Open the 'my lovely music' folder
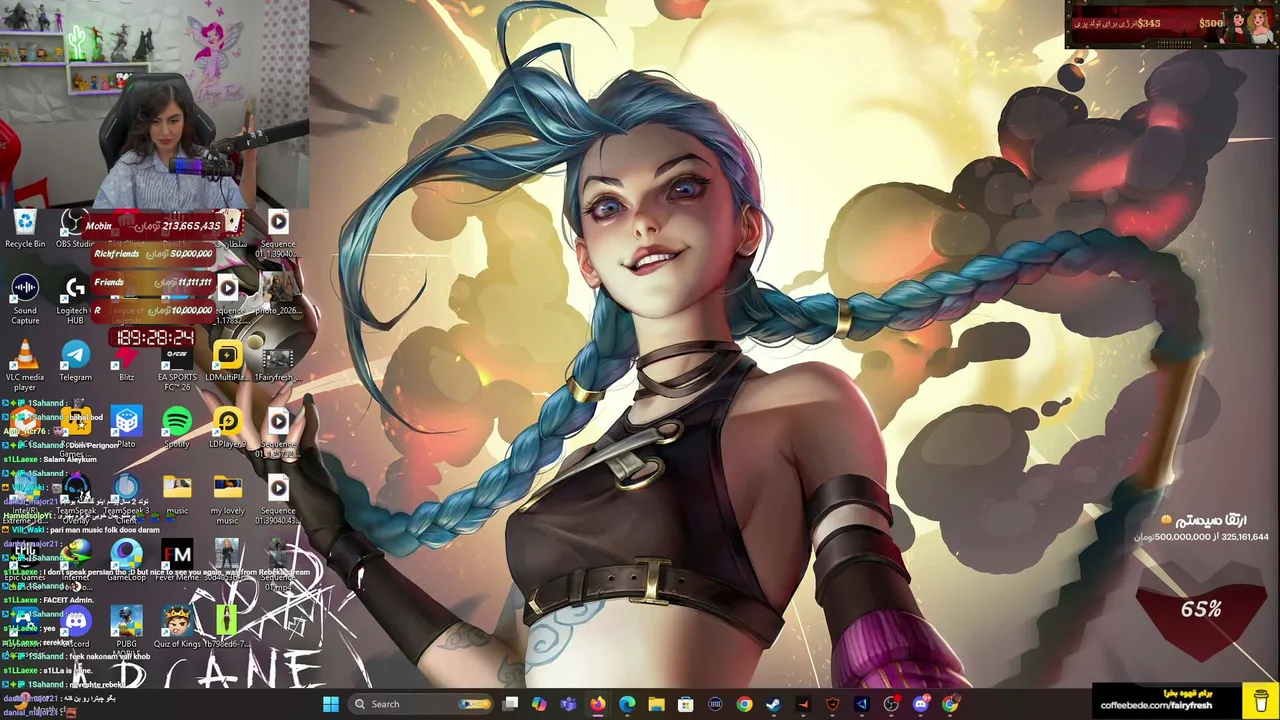 point(227,499)
